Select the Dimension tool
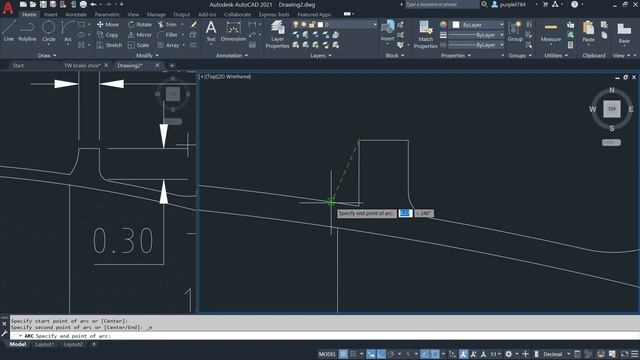 point(233,31)
